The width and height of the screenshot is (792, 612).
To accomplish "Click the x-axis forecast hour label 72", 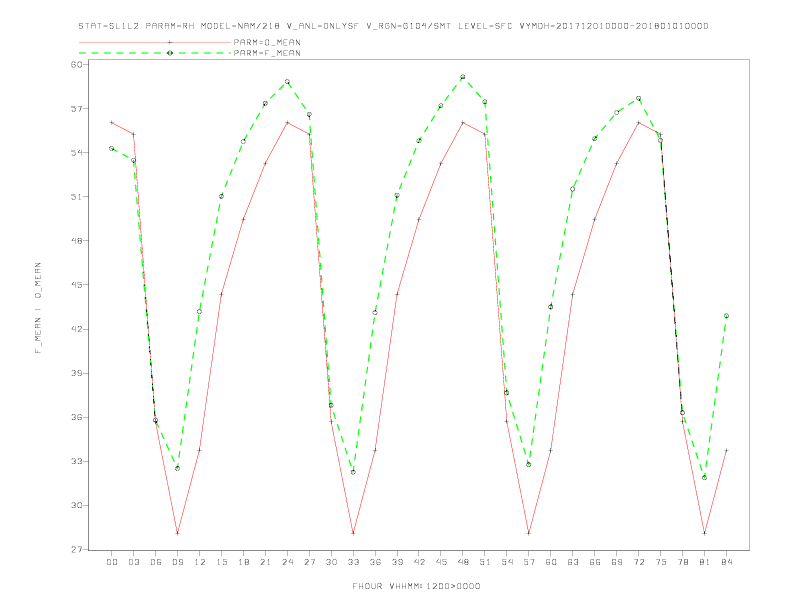I will 638,562.
